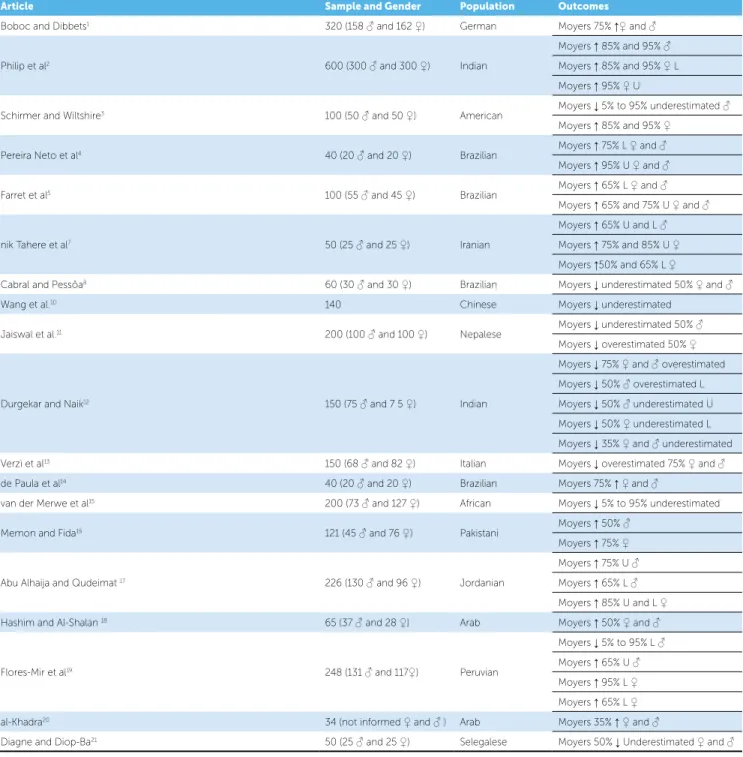Click the 'American' population cell
The image size is (743, 757).
click(481, 115)
